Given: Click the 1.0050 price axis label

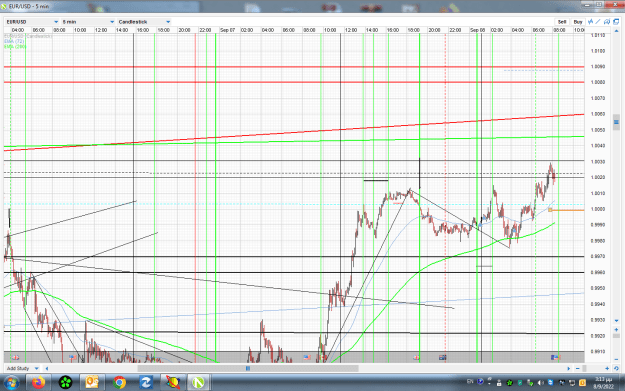Looking at the screenshot, I should [598, 130].
